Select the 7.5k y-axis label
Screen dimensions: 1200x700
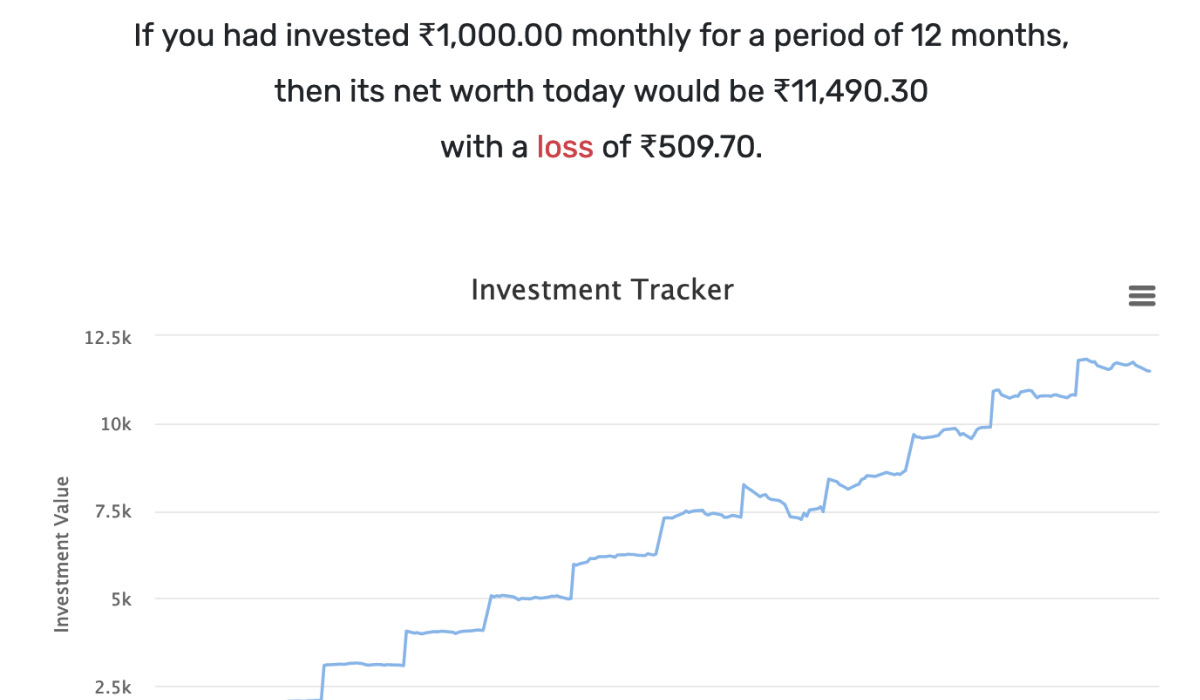click(112, 511)
